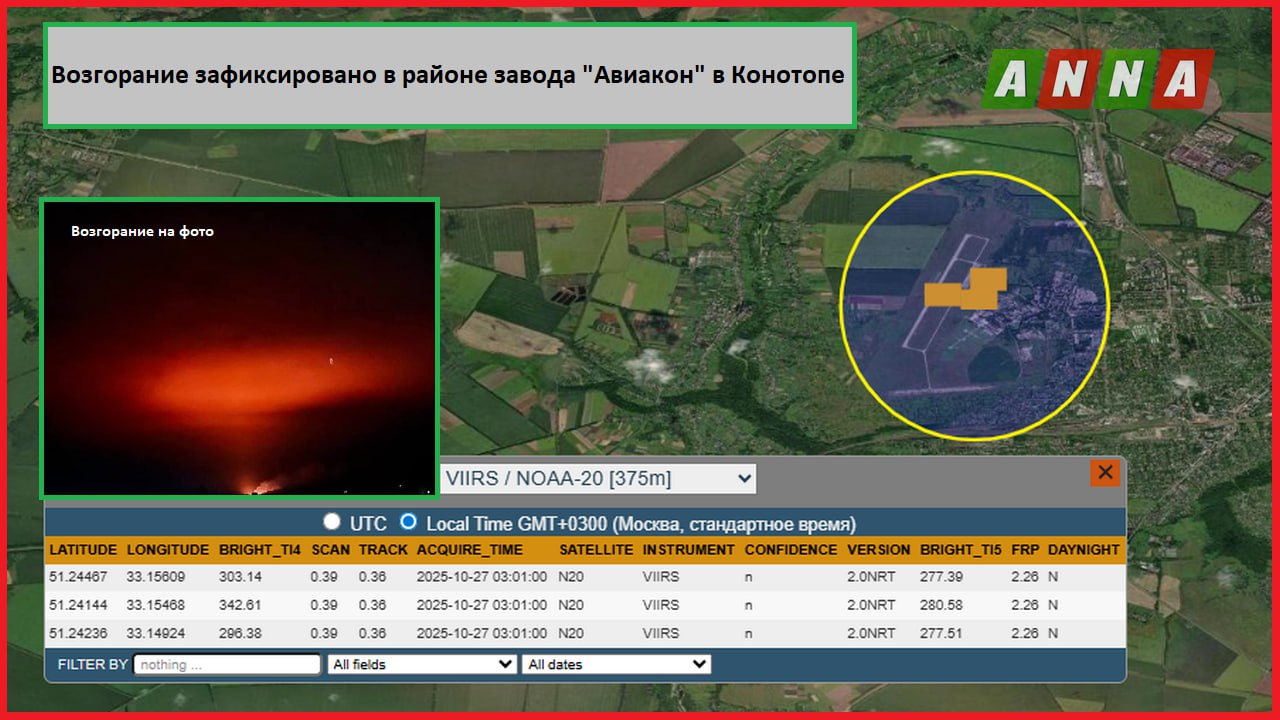Select the Local Time GMT+0300 radio button
The image size is (1280, 720).
click(x=408, y=522)
